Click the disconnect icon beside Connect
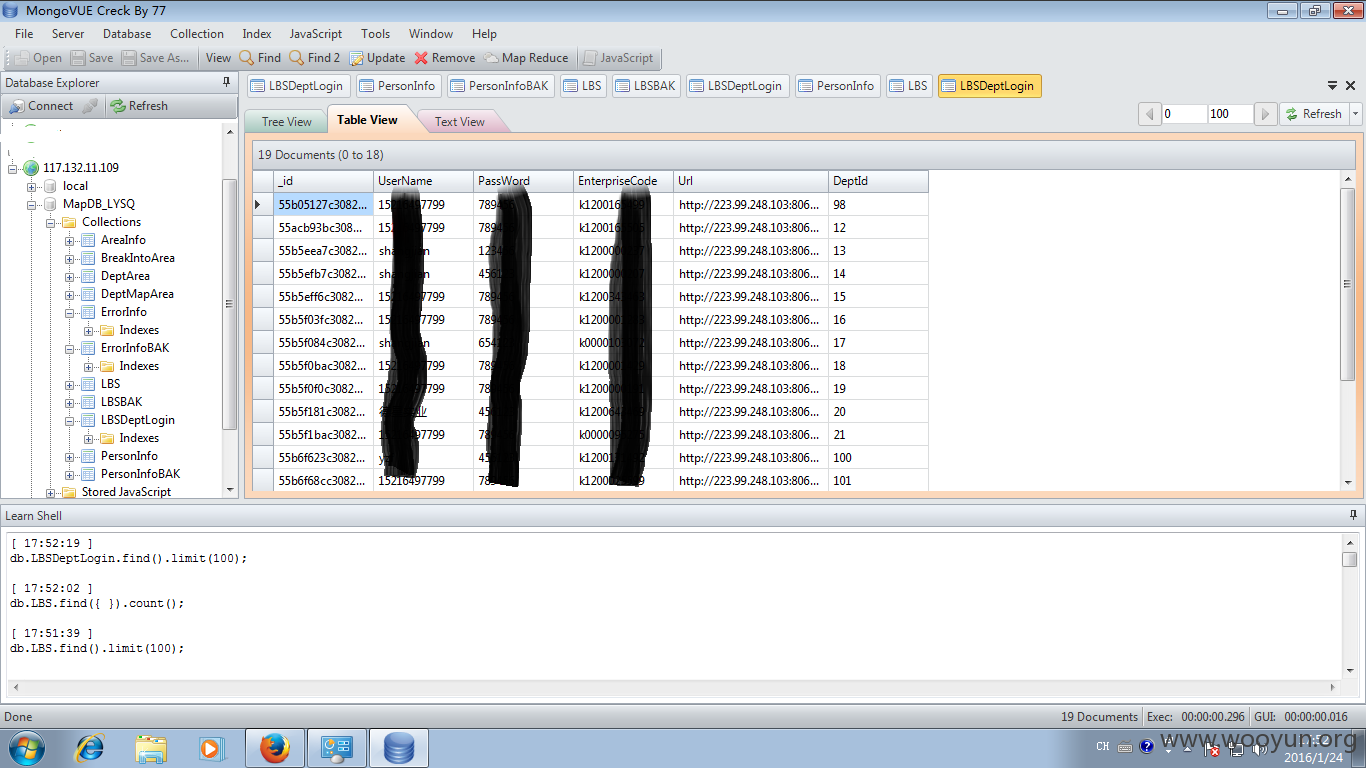Viewport: 1366px width, 768px height. [90, 106]
